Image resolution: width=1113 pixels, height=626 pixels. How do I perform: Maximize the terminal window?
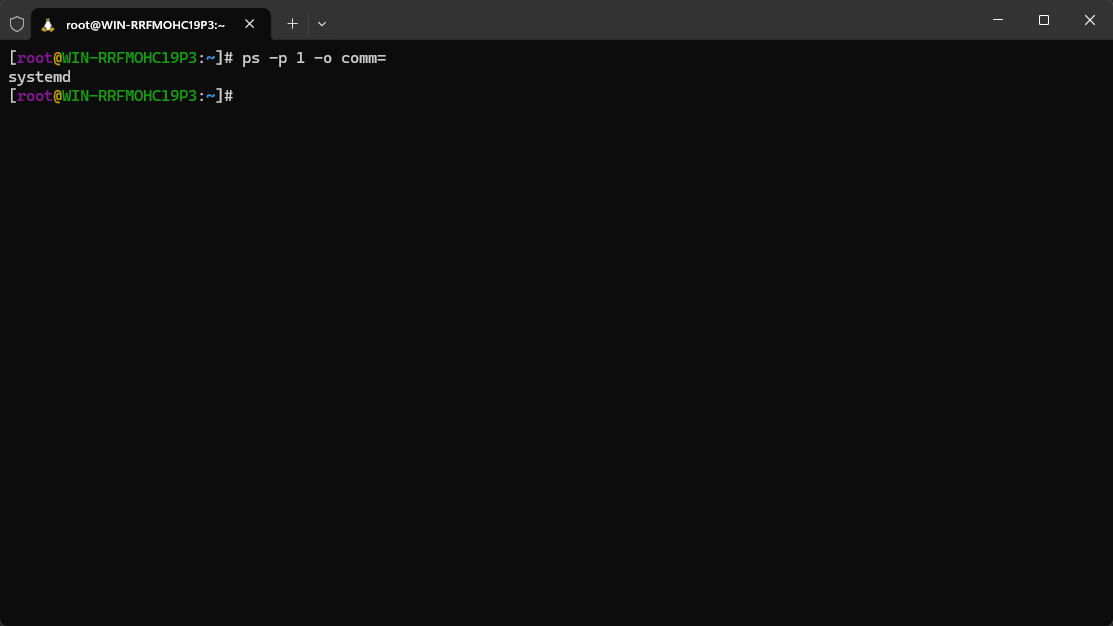tap(1043, 20)
